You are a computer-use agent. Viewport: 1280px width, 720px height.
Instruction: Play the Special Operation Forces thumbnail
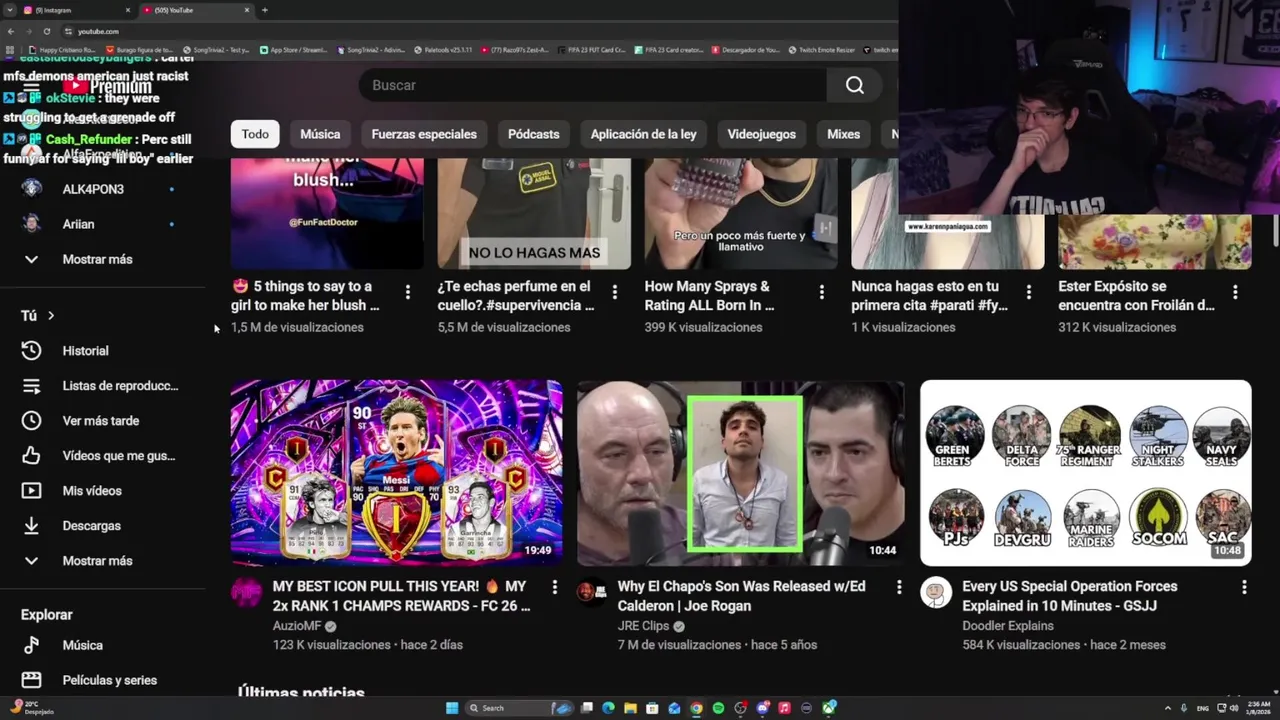coord(1086,472)
